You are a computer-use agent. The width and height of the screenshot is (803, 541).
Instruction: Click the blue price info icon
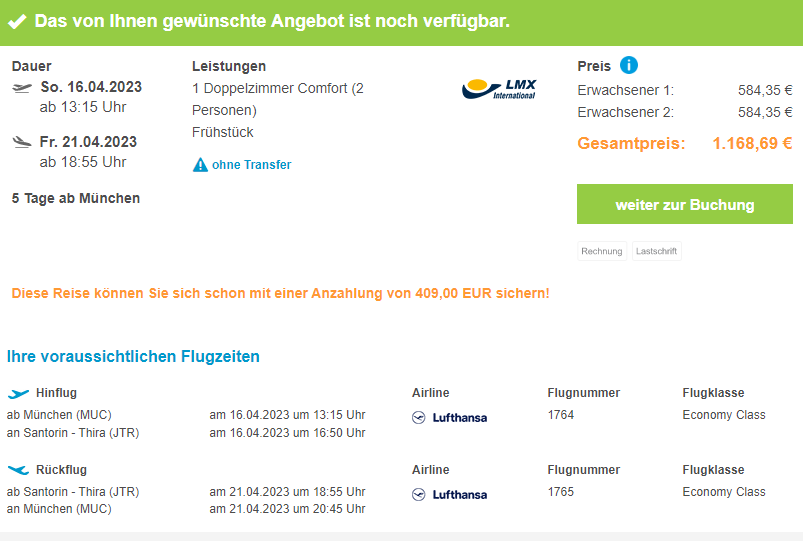point(628,66)
